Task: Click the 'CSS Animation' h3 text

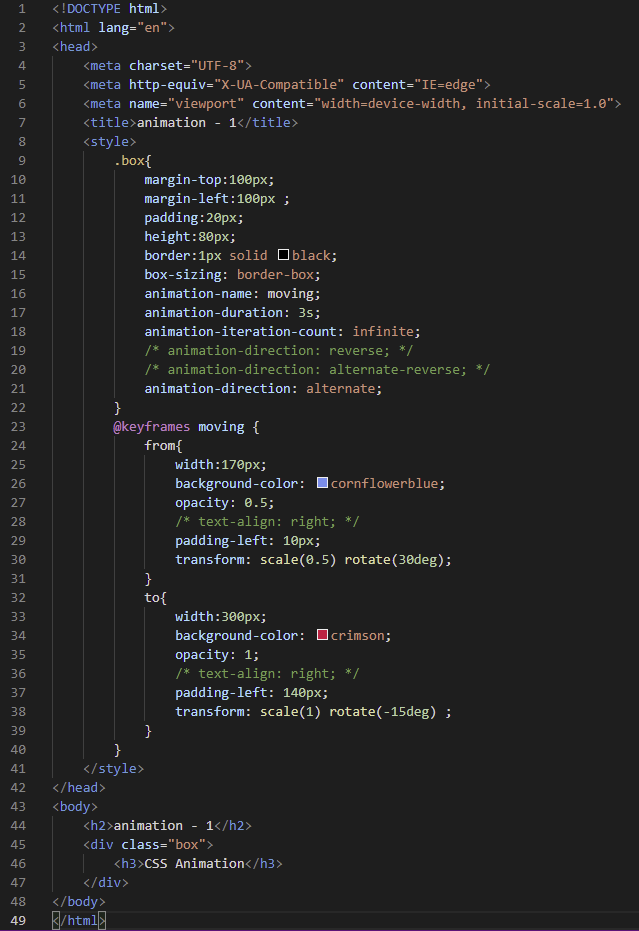Action: 194,863
